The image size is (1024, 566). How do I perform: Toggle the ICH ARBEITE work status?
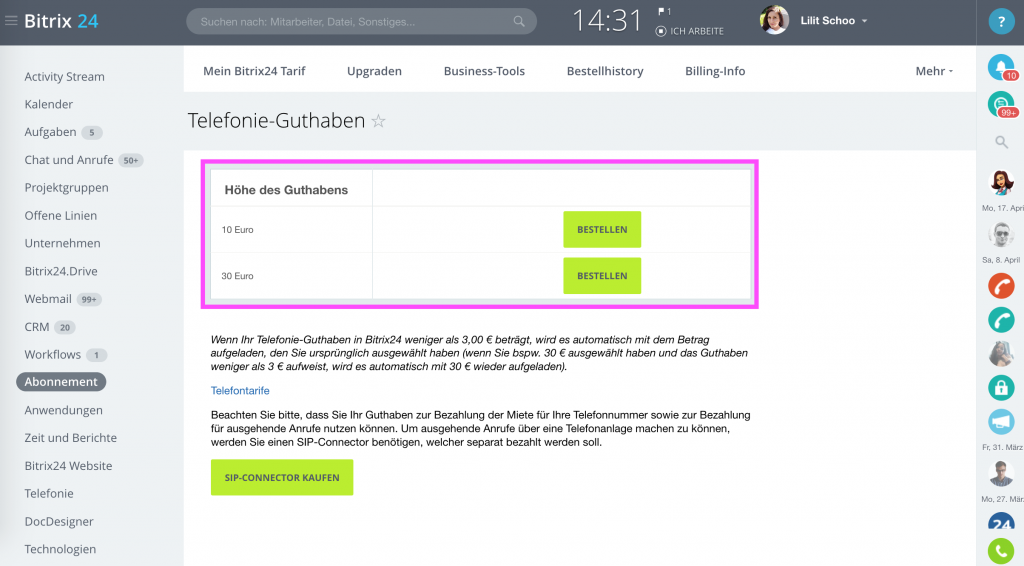pos(690,31)
